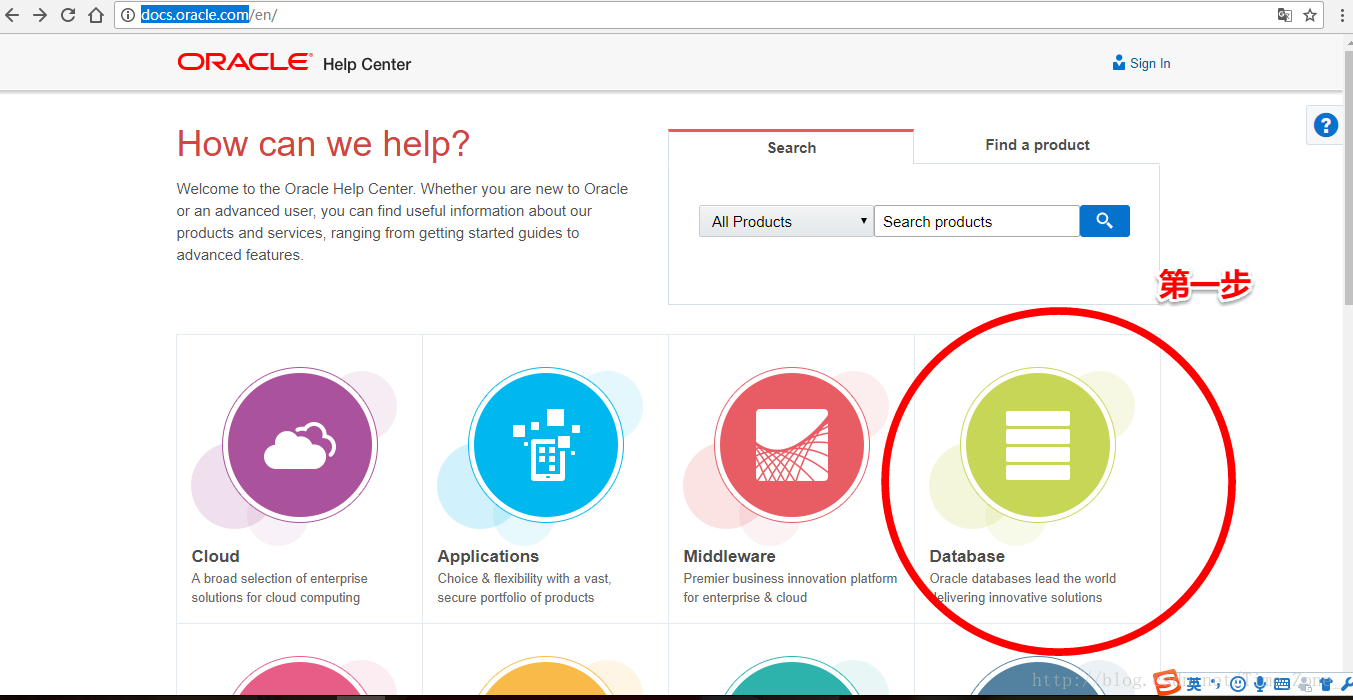Click 'Oracle databases lead the world' text
This screenshot has width=1353, height=700.
click(1023, 578)
